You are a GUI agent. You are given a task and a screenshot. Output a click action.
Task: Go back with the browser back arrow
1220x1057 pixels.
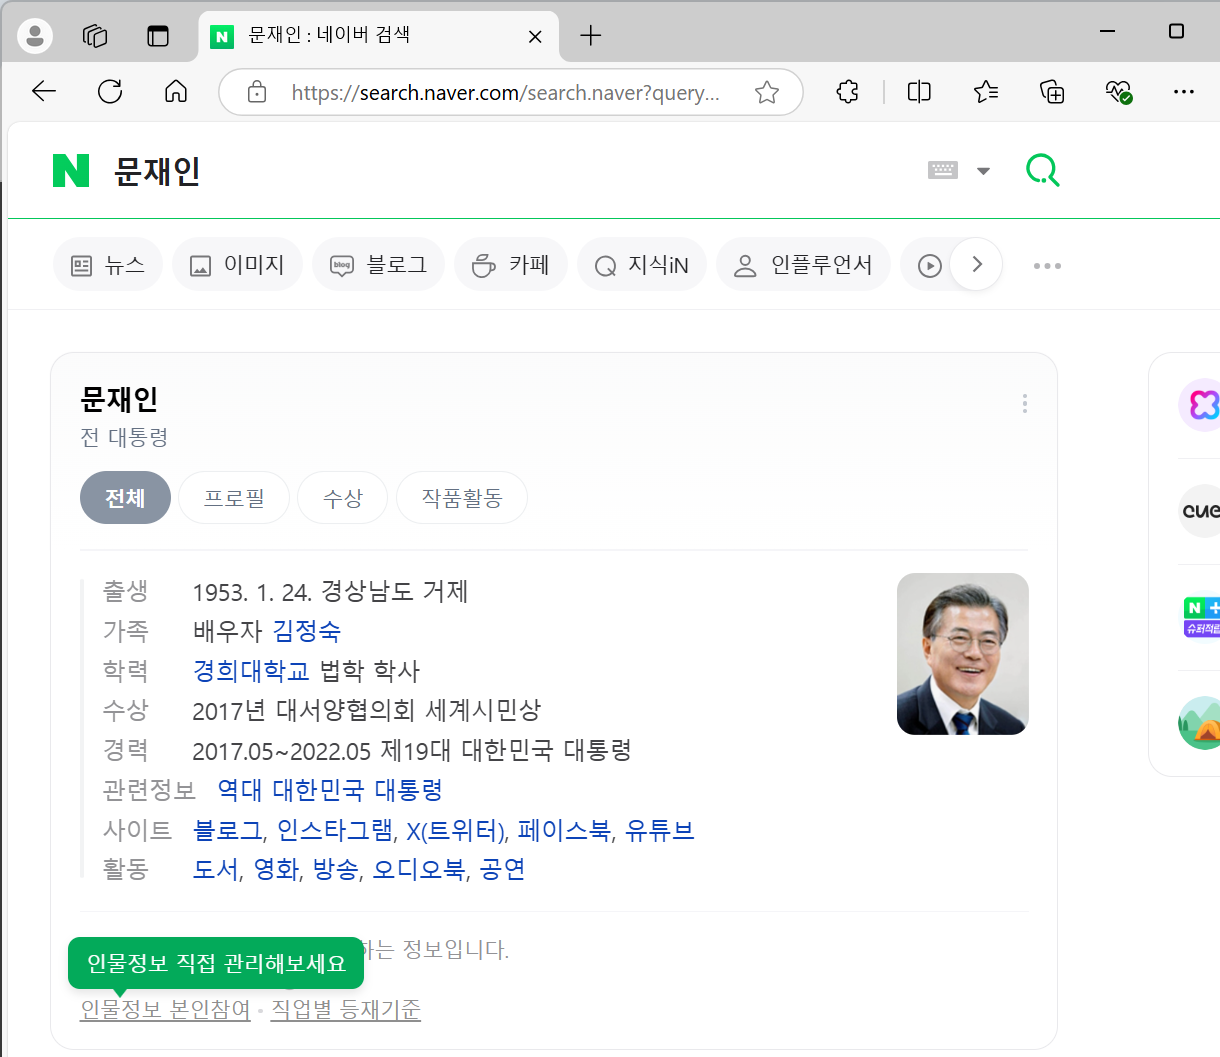pyautogui.click(x=44, y=92)
